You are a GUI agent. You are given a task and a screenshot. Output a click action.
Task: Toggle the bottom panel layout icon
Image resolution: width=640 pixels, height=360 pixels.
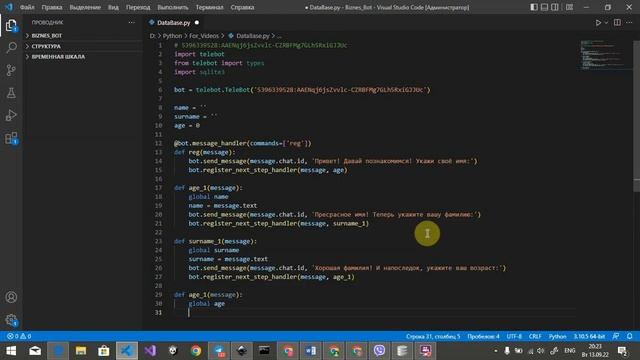pyautogui.click(x=544, y=7)
